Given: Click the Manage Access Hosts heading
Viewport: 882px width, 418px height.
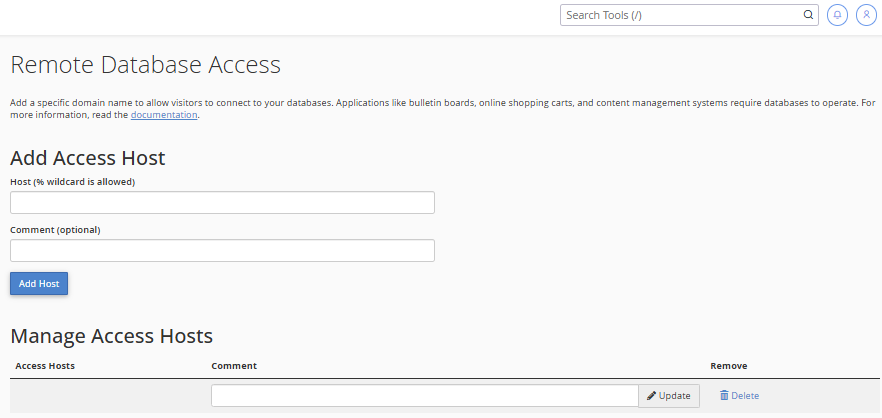Looking at the screenshot, I should pos(111,336).
